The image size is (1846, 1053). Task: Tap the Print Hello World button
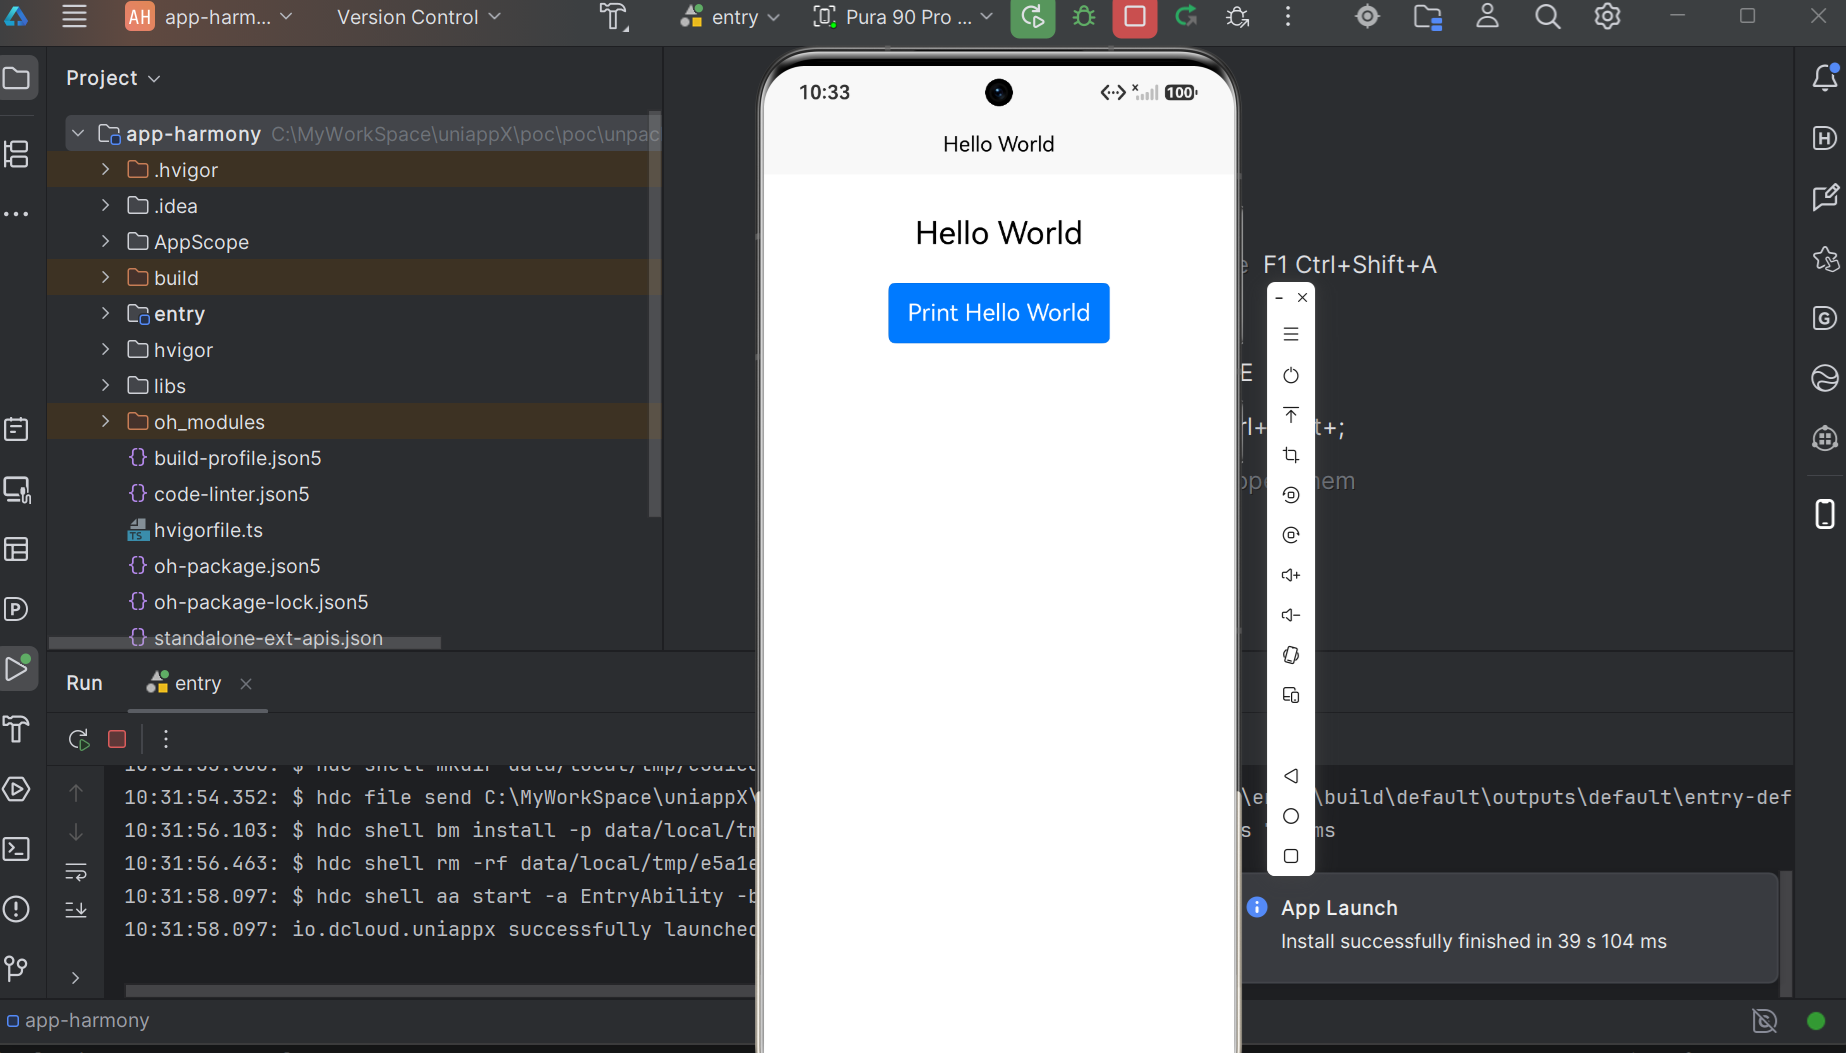pyautogui.click(x=998, y=313)
